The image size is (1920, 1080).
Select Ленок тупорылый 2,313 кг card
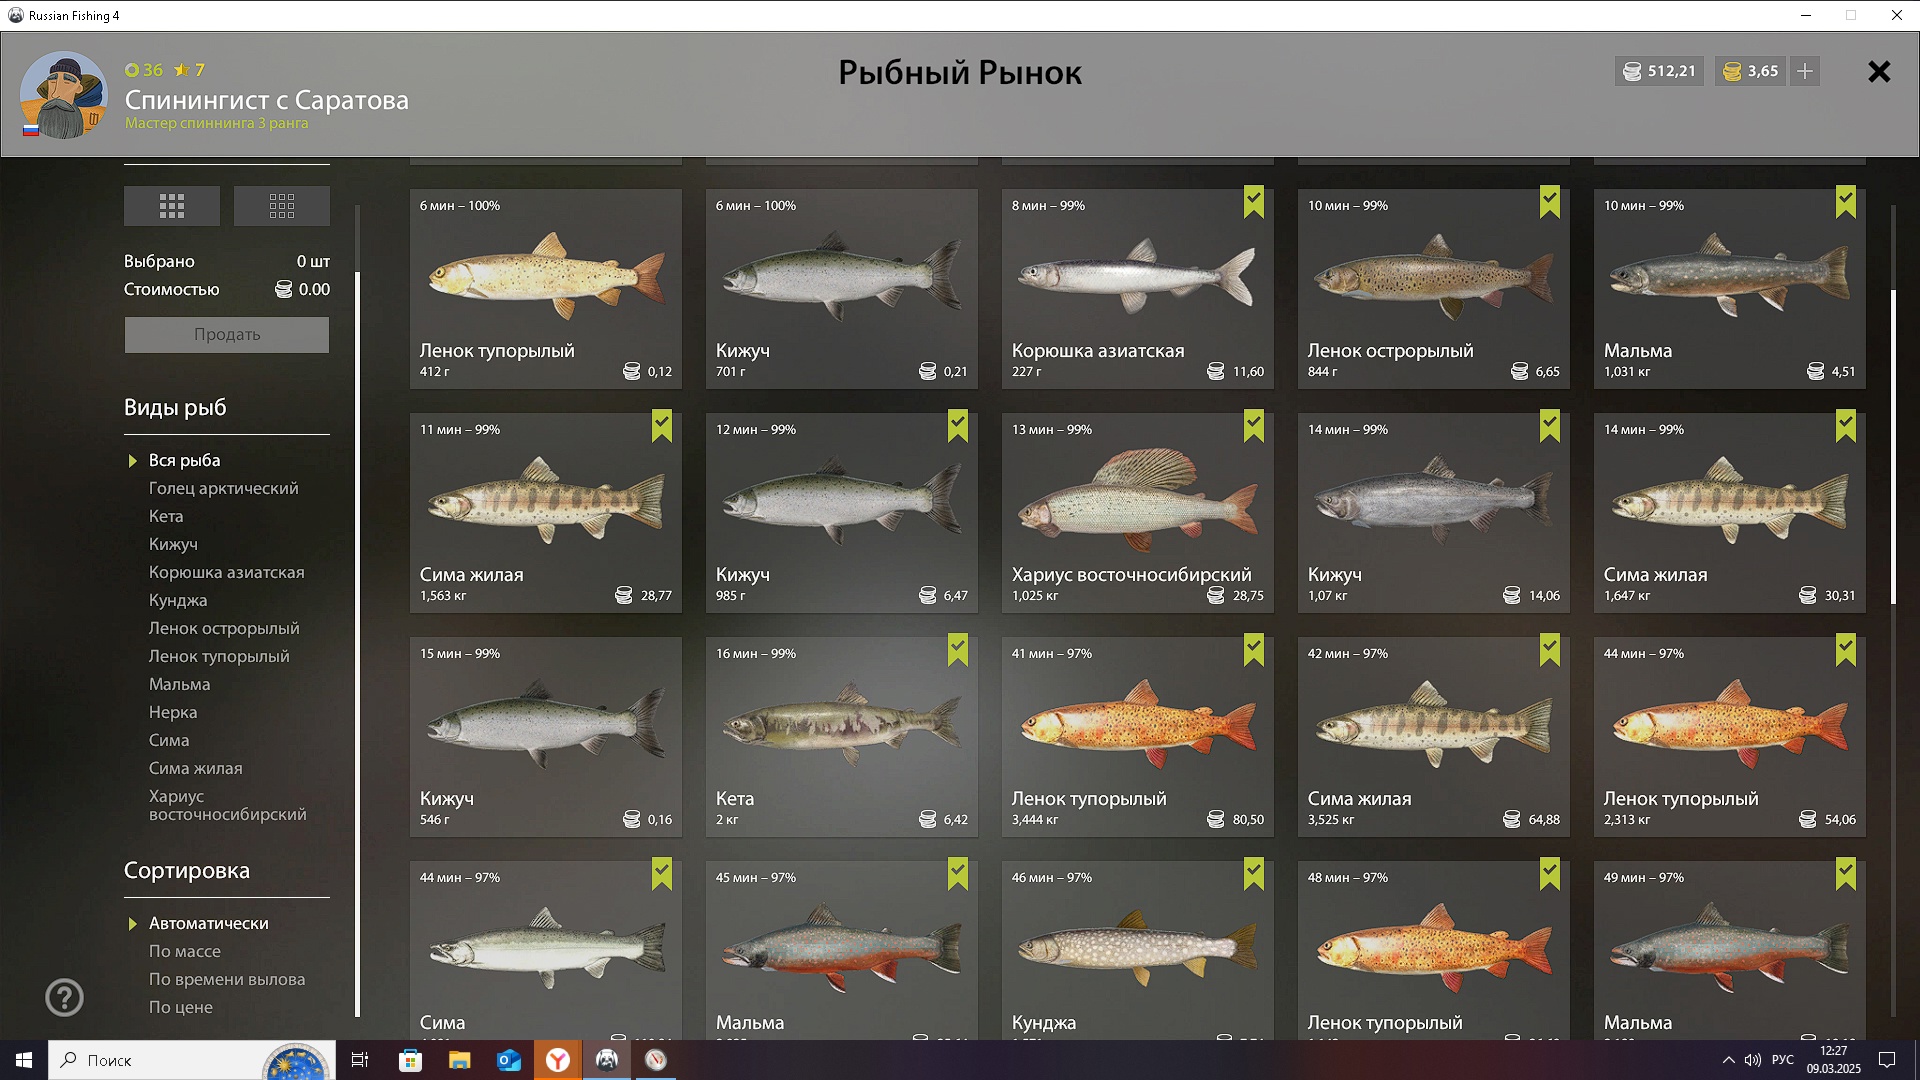coord(1730,737)
